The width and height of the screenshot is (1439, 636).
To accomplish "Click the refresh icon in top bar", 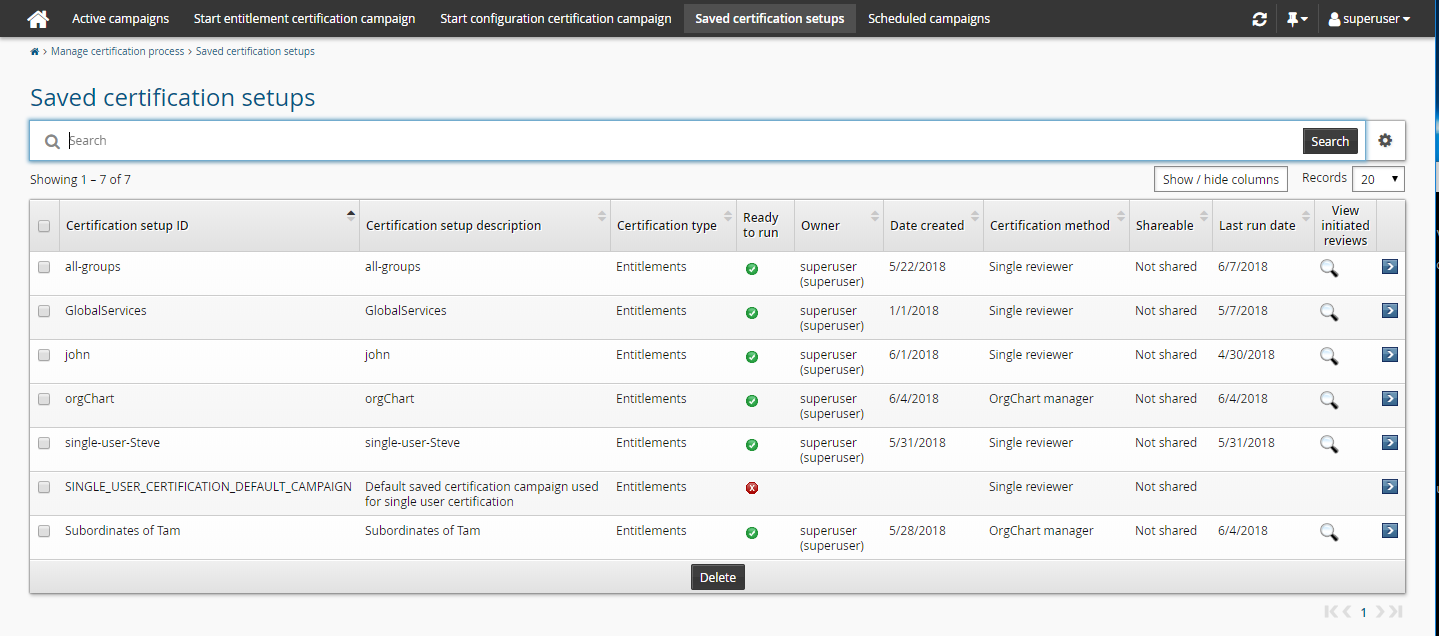I will pos(1259,19).
